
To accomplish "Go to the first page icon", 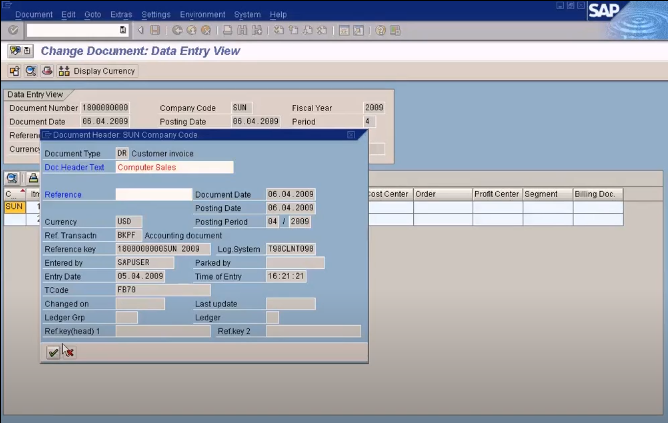I will 279,30.
